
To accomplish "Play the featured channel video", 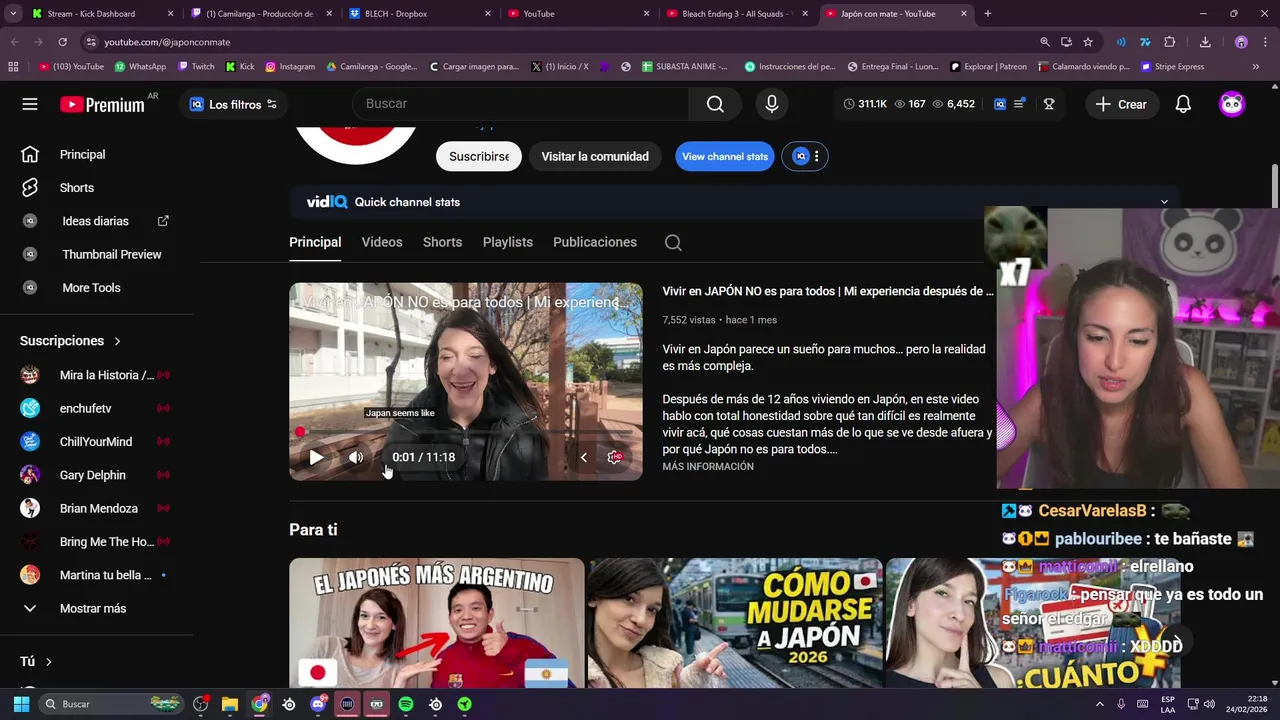I will (x=315, y=457).
